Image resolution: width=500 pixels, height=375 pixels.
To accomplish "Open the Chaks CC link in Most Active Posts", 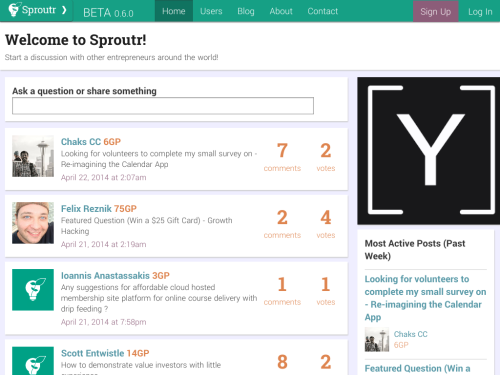I will tap(410, 334).
